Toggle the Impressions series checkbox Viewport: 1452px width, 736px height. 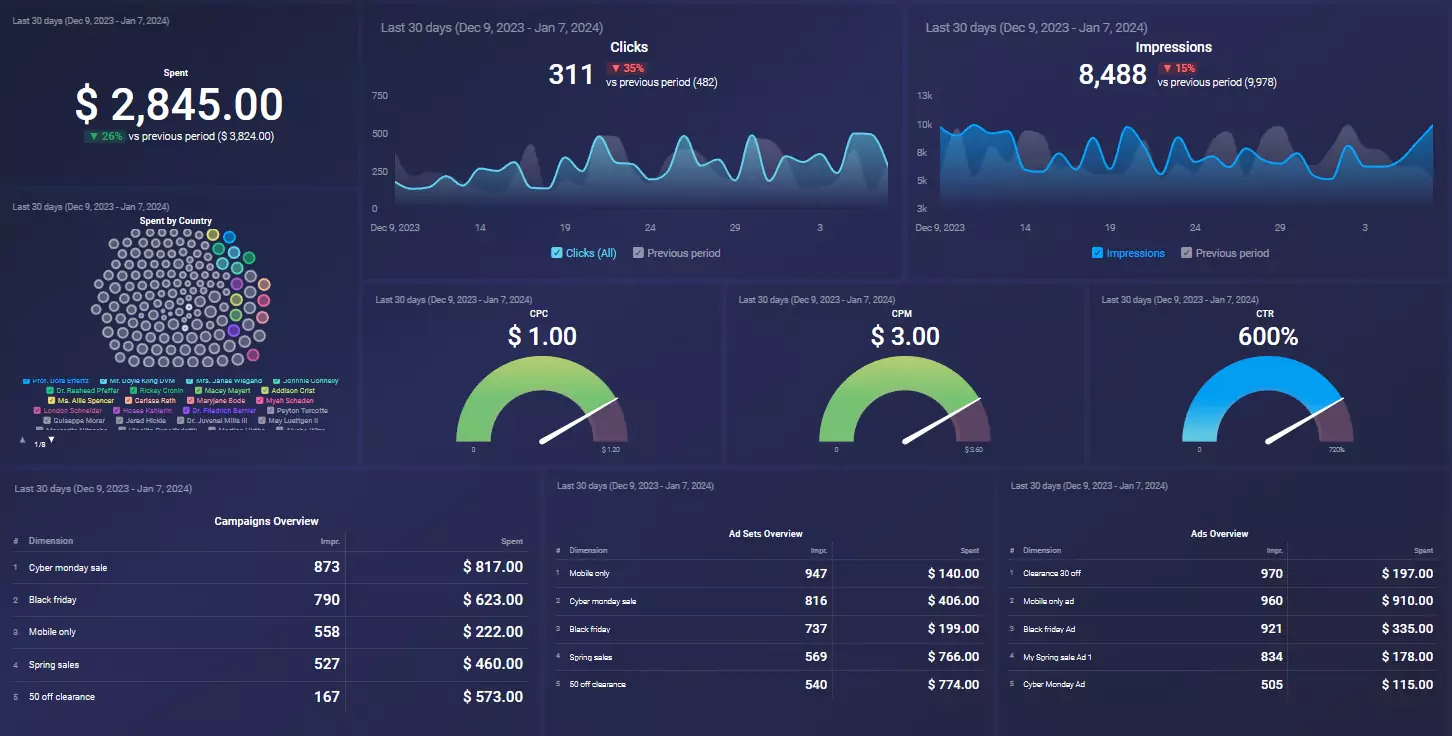point(1097,253)
